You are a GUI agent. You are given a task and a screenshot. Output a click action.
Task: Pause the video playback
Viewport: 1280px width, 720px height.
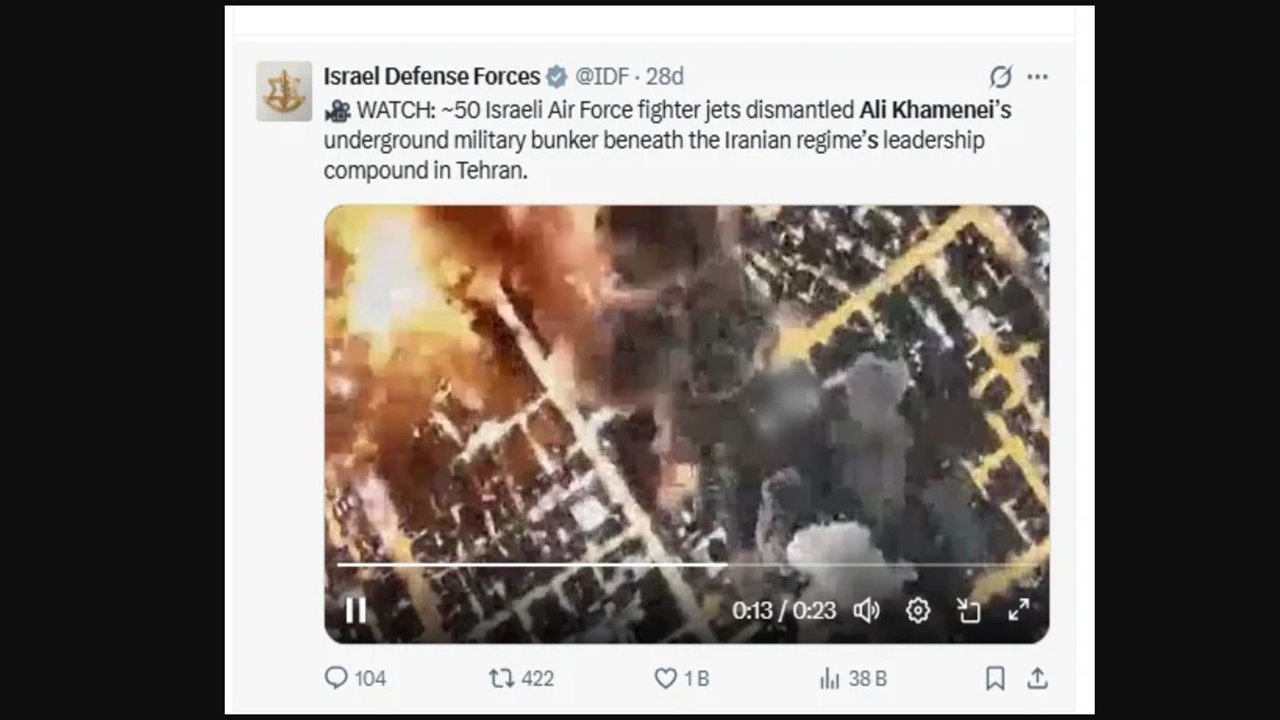click(x=355, y=610)
